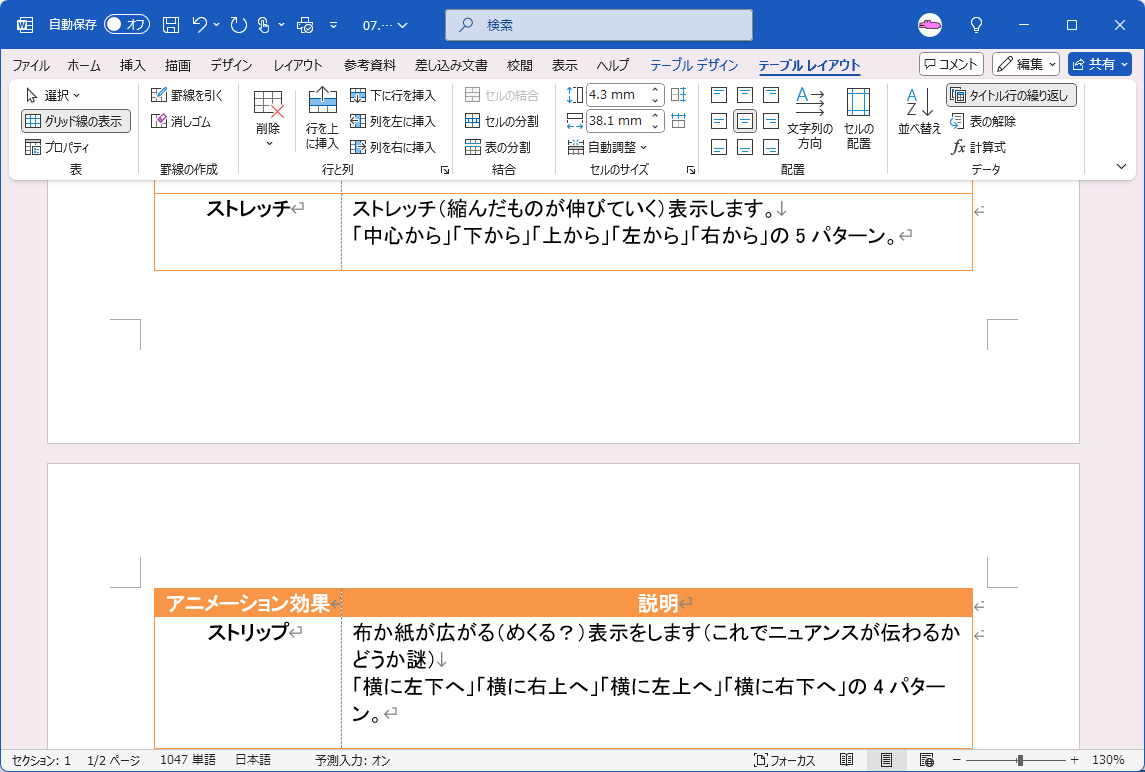
Task: Click Sort (並べ替え) button
Action: pyautogui.click(x=919, y=112)
